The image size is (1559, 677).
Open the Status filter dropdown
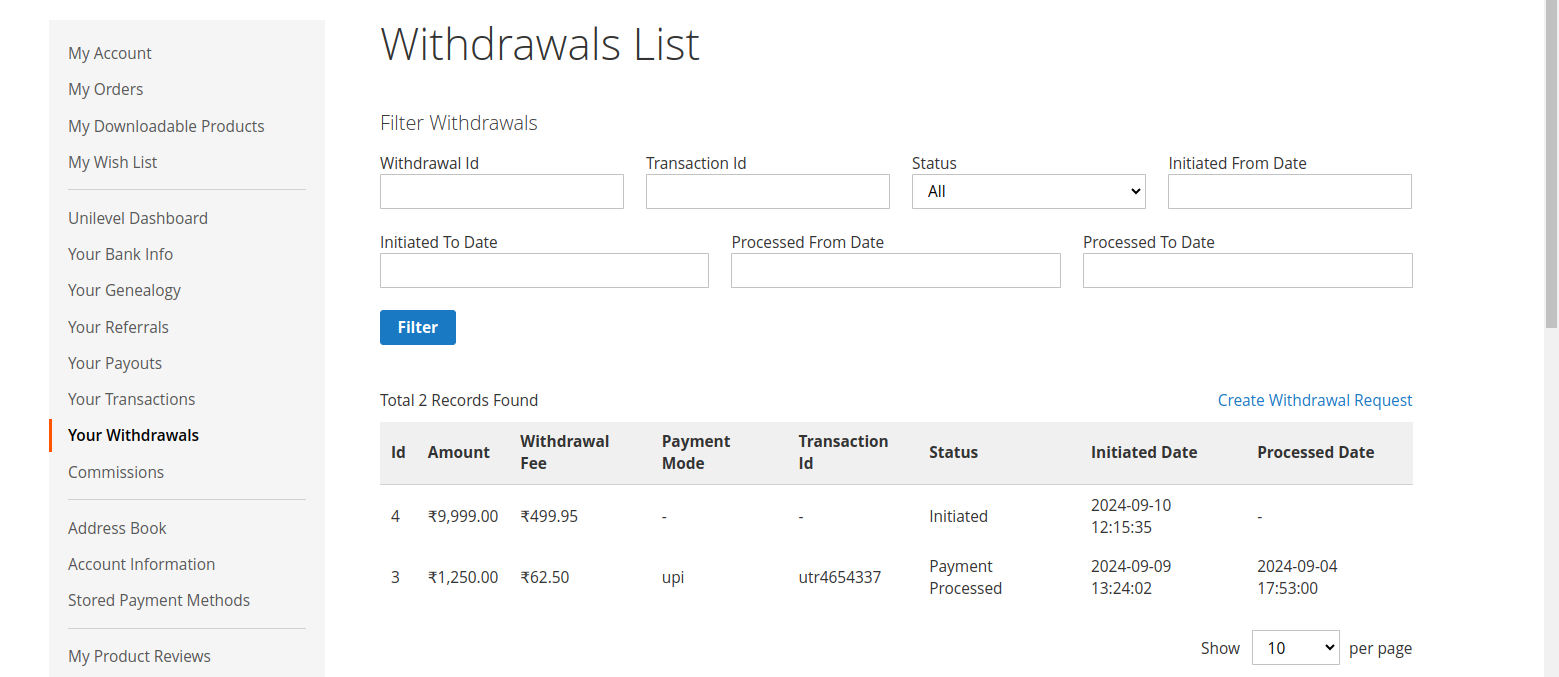[x=1028, y=191]
